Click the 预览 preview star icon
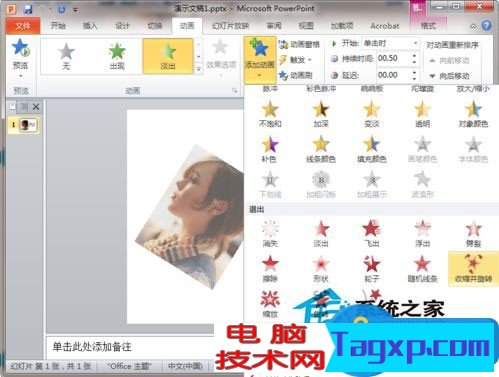 click(x=20, y=48)
